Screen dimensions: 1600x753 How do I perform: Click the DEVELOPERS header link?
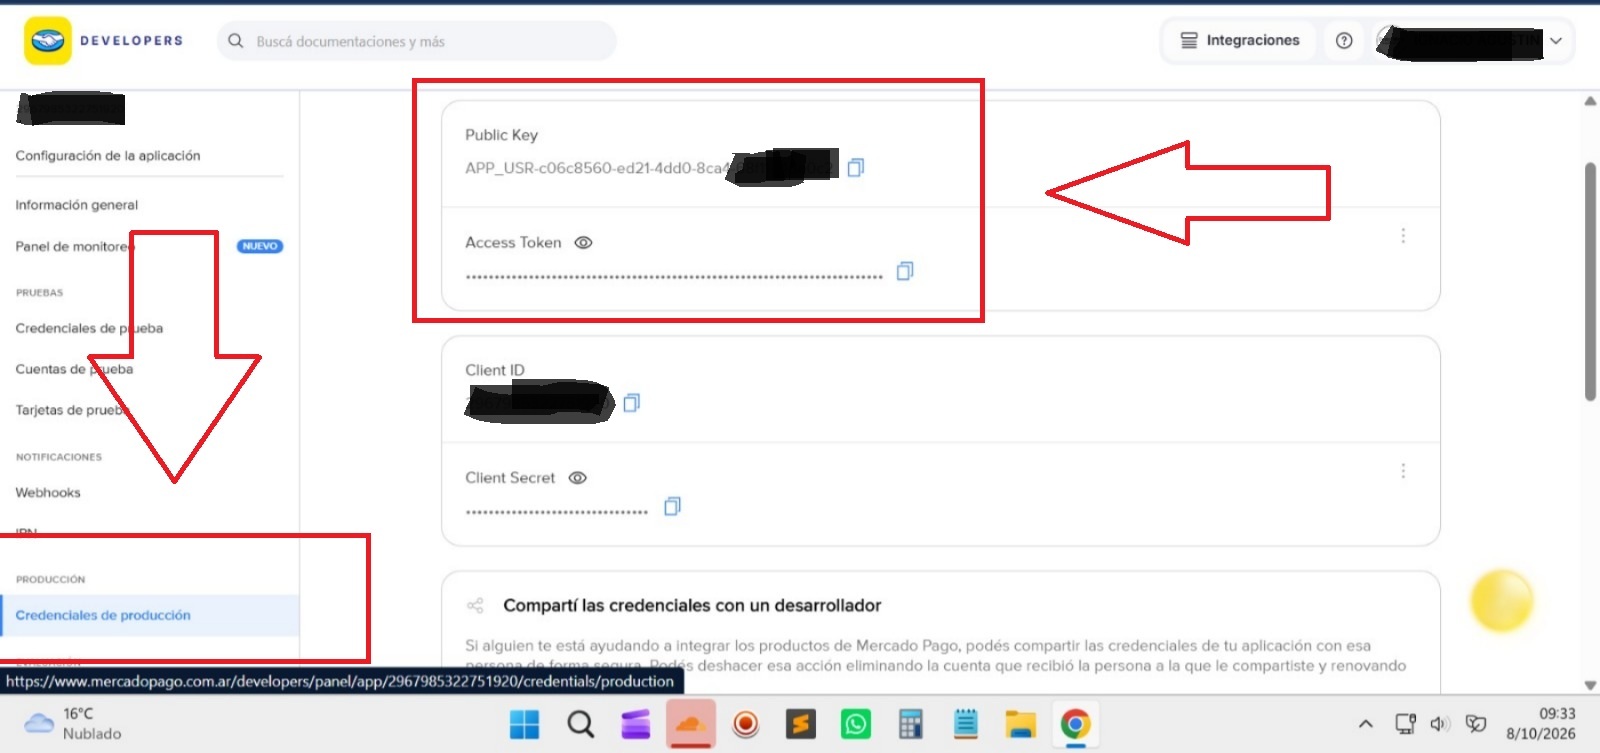tap(132, 41)
